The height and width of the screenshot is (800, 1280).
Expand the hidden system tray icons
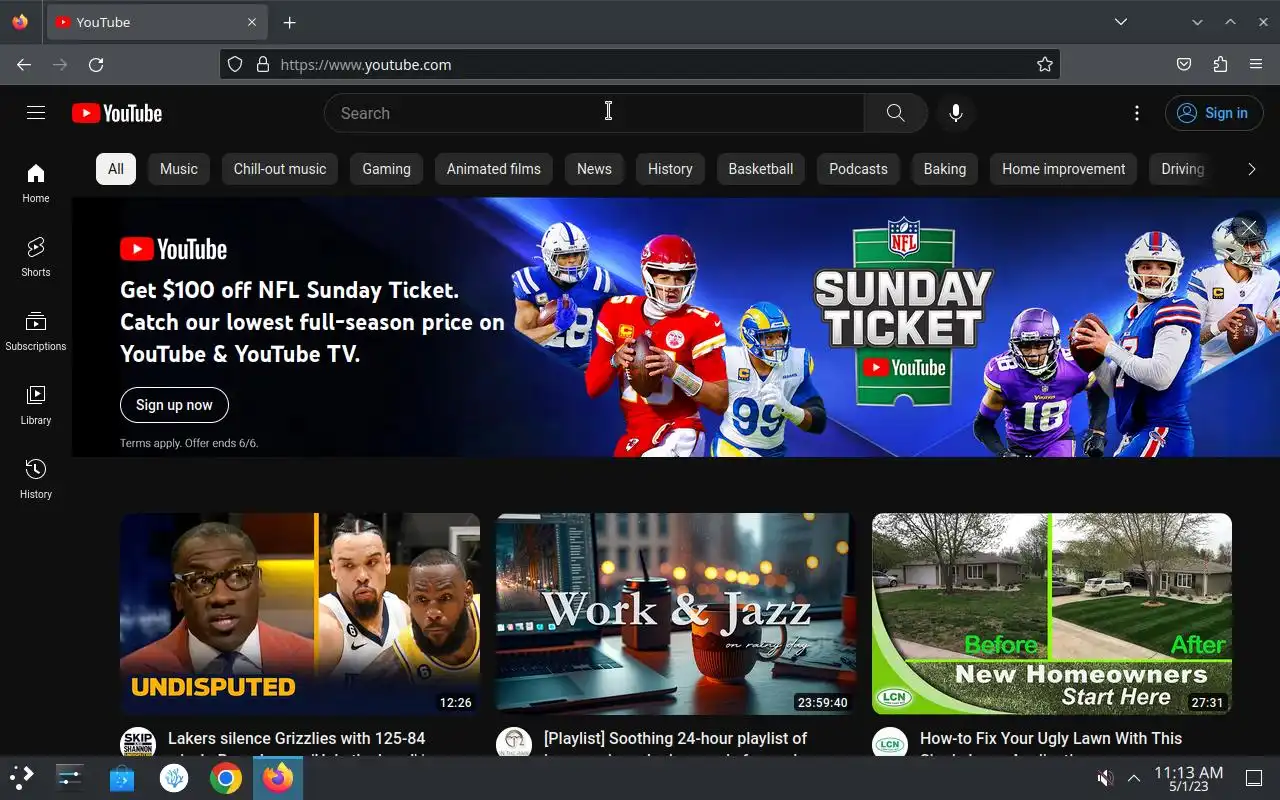[x=1134, y=777]
